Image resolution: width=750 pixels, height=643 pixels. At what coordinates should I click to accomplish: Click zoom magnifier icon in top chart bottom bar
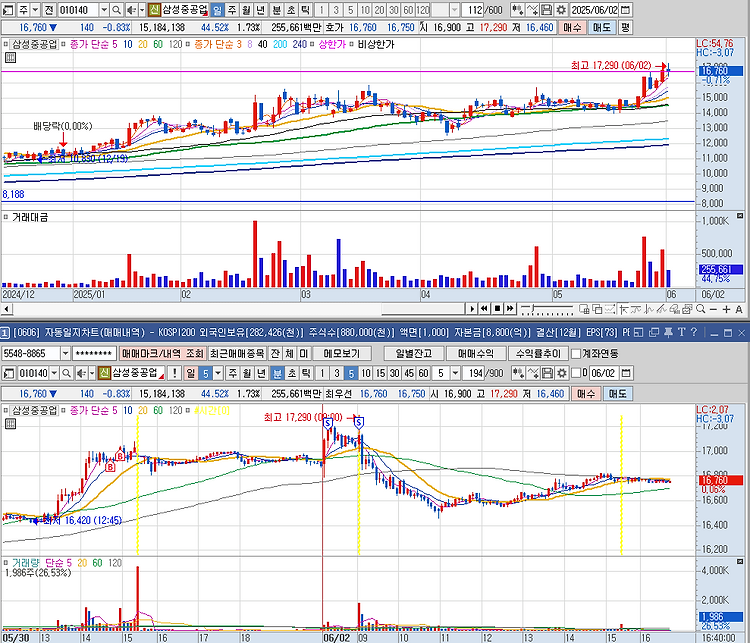pyautogui.click(x=701, y=309)
